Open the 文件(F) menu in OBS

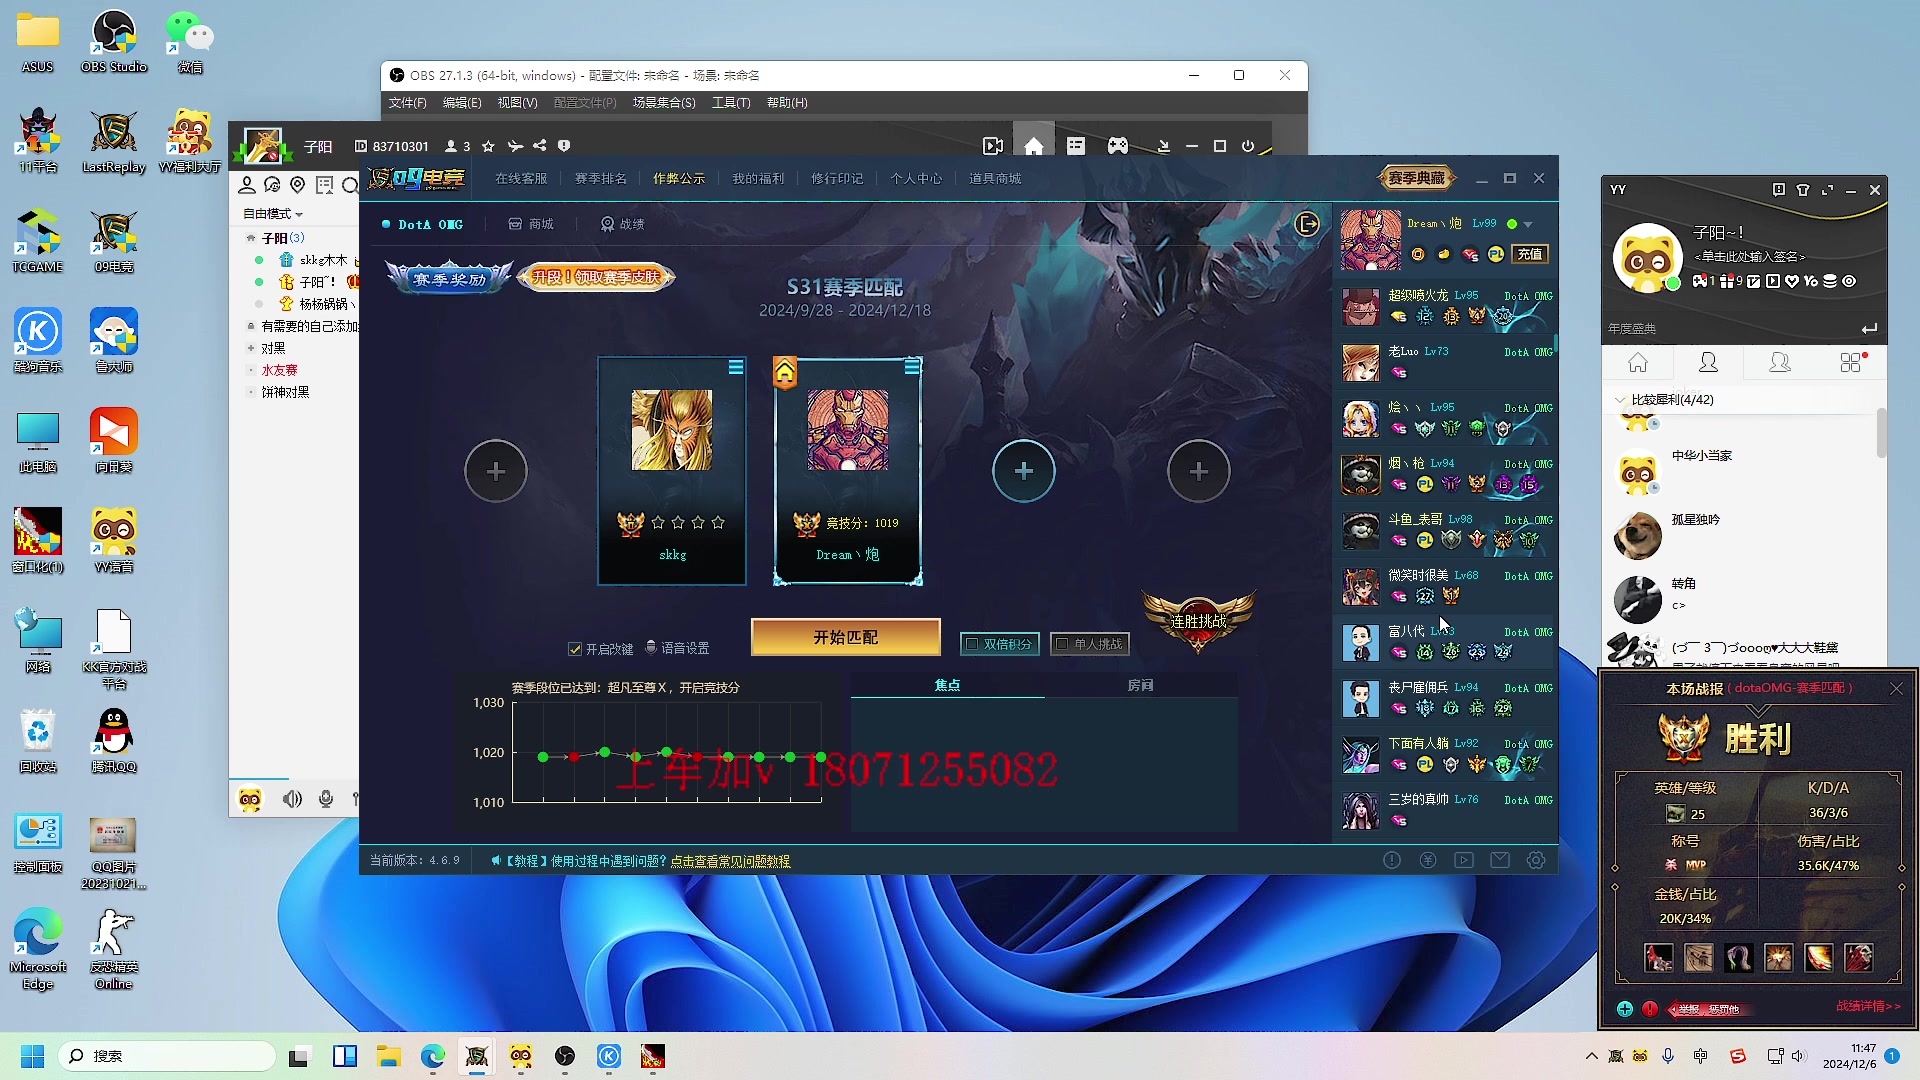click(x=407, y=103)
